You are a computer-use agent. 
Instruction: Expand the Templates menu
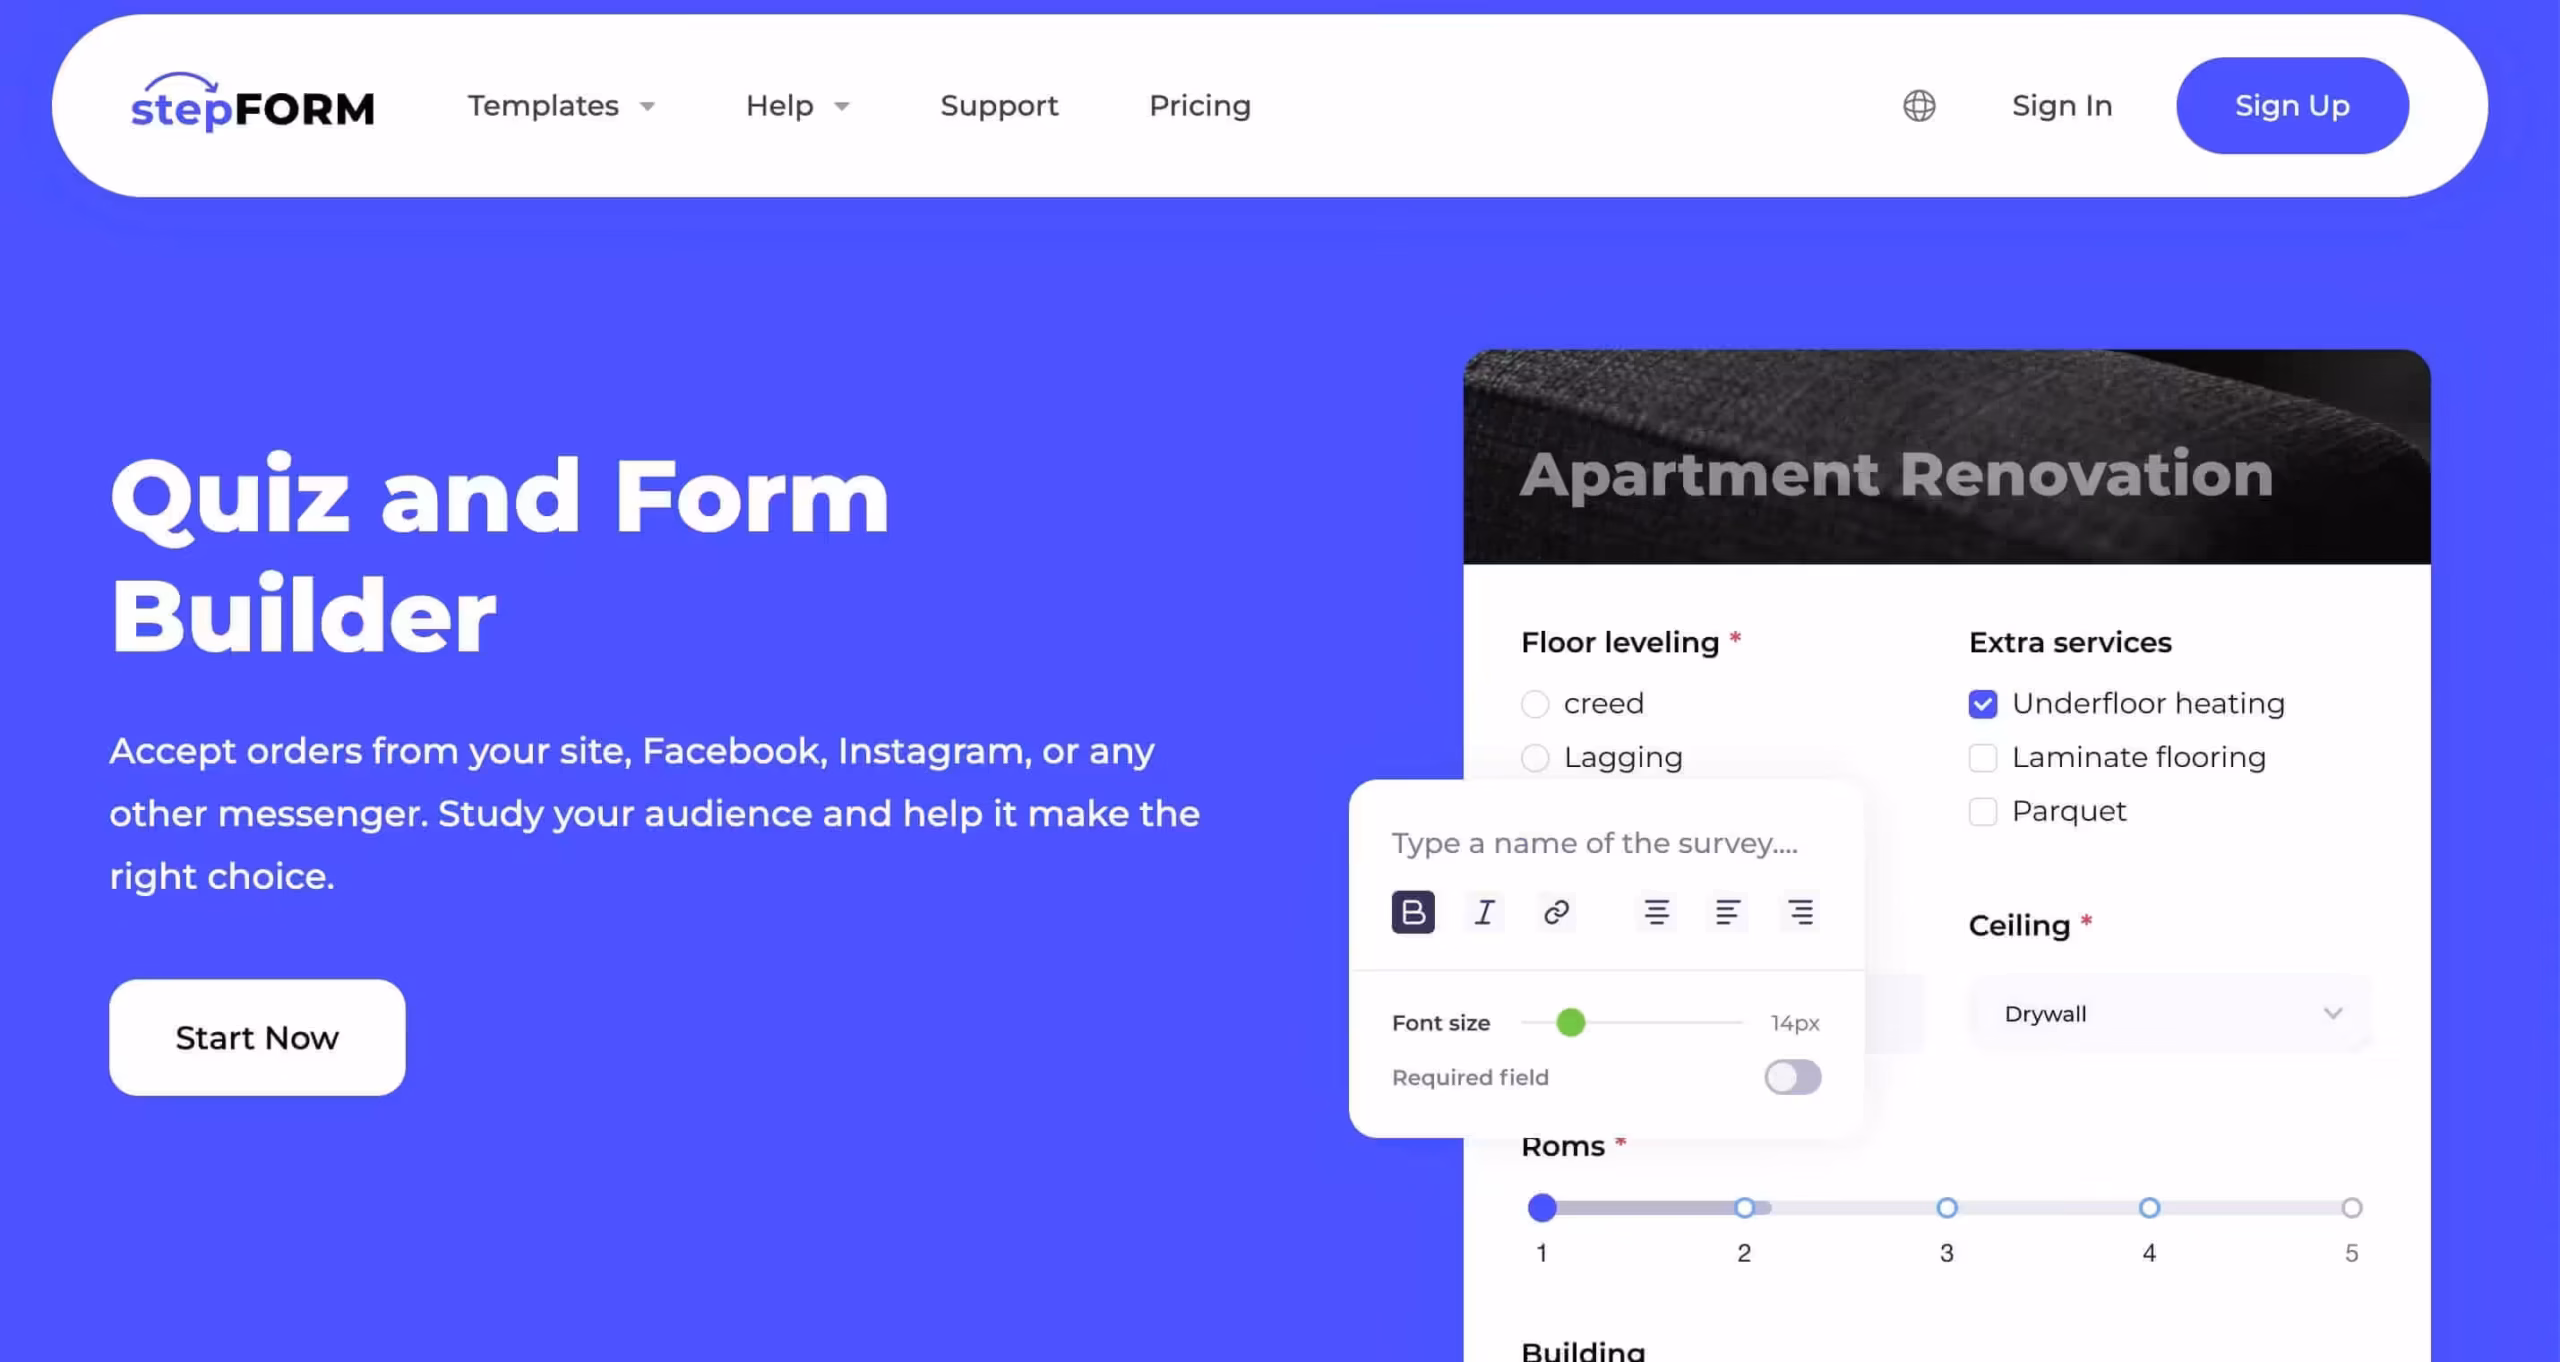[560, 105]
